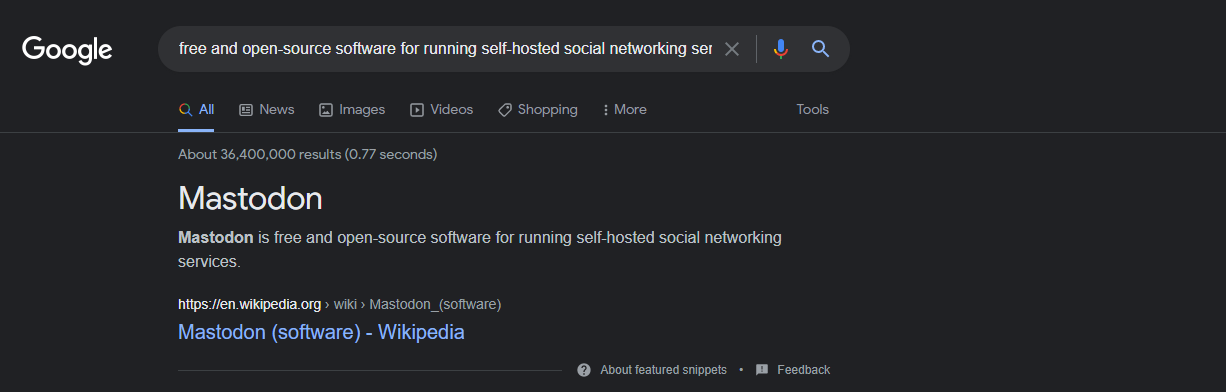Expand the More search options menu
Image resolution: width=1226 pixels, height=392 pixels.
(x=625, y=110)
